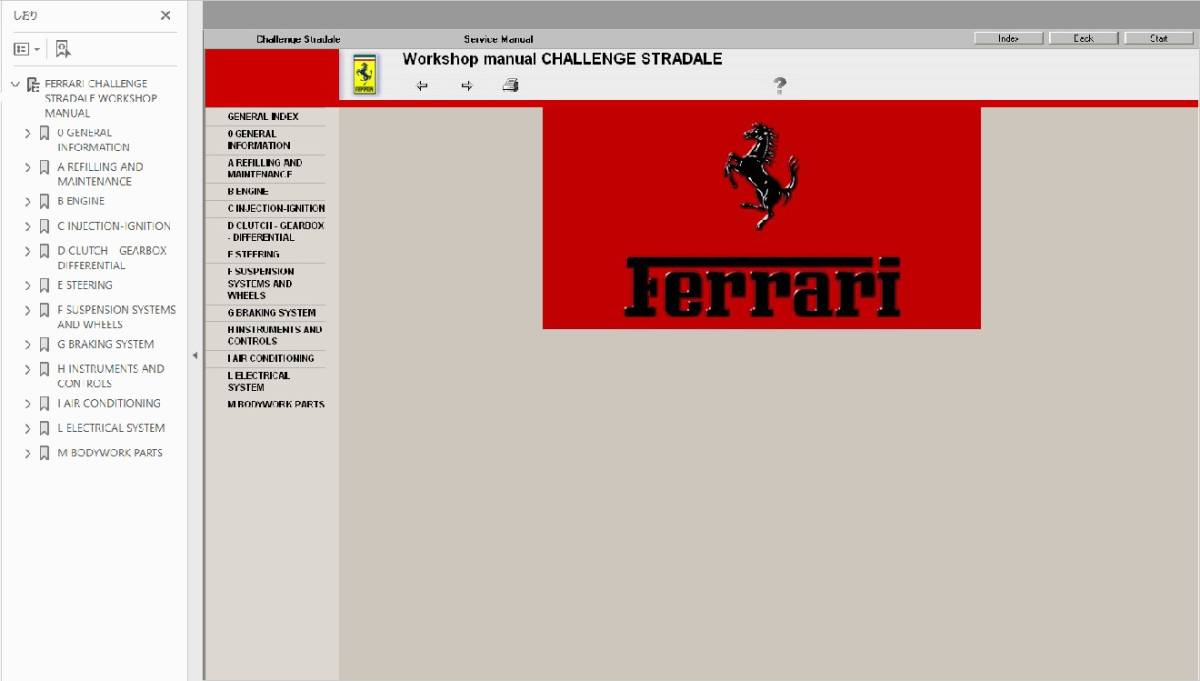Open F SUSPENSION SYSTEMS AND WHEELS bookmark text
Viewport: 1200px width, 681px height.
tap(116, 317)
